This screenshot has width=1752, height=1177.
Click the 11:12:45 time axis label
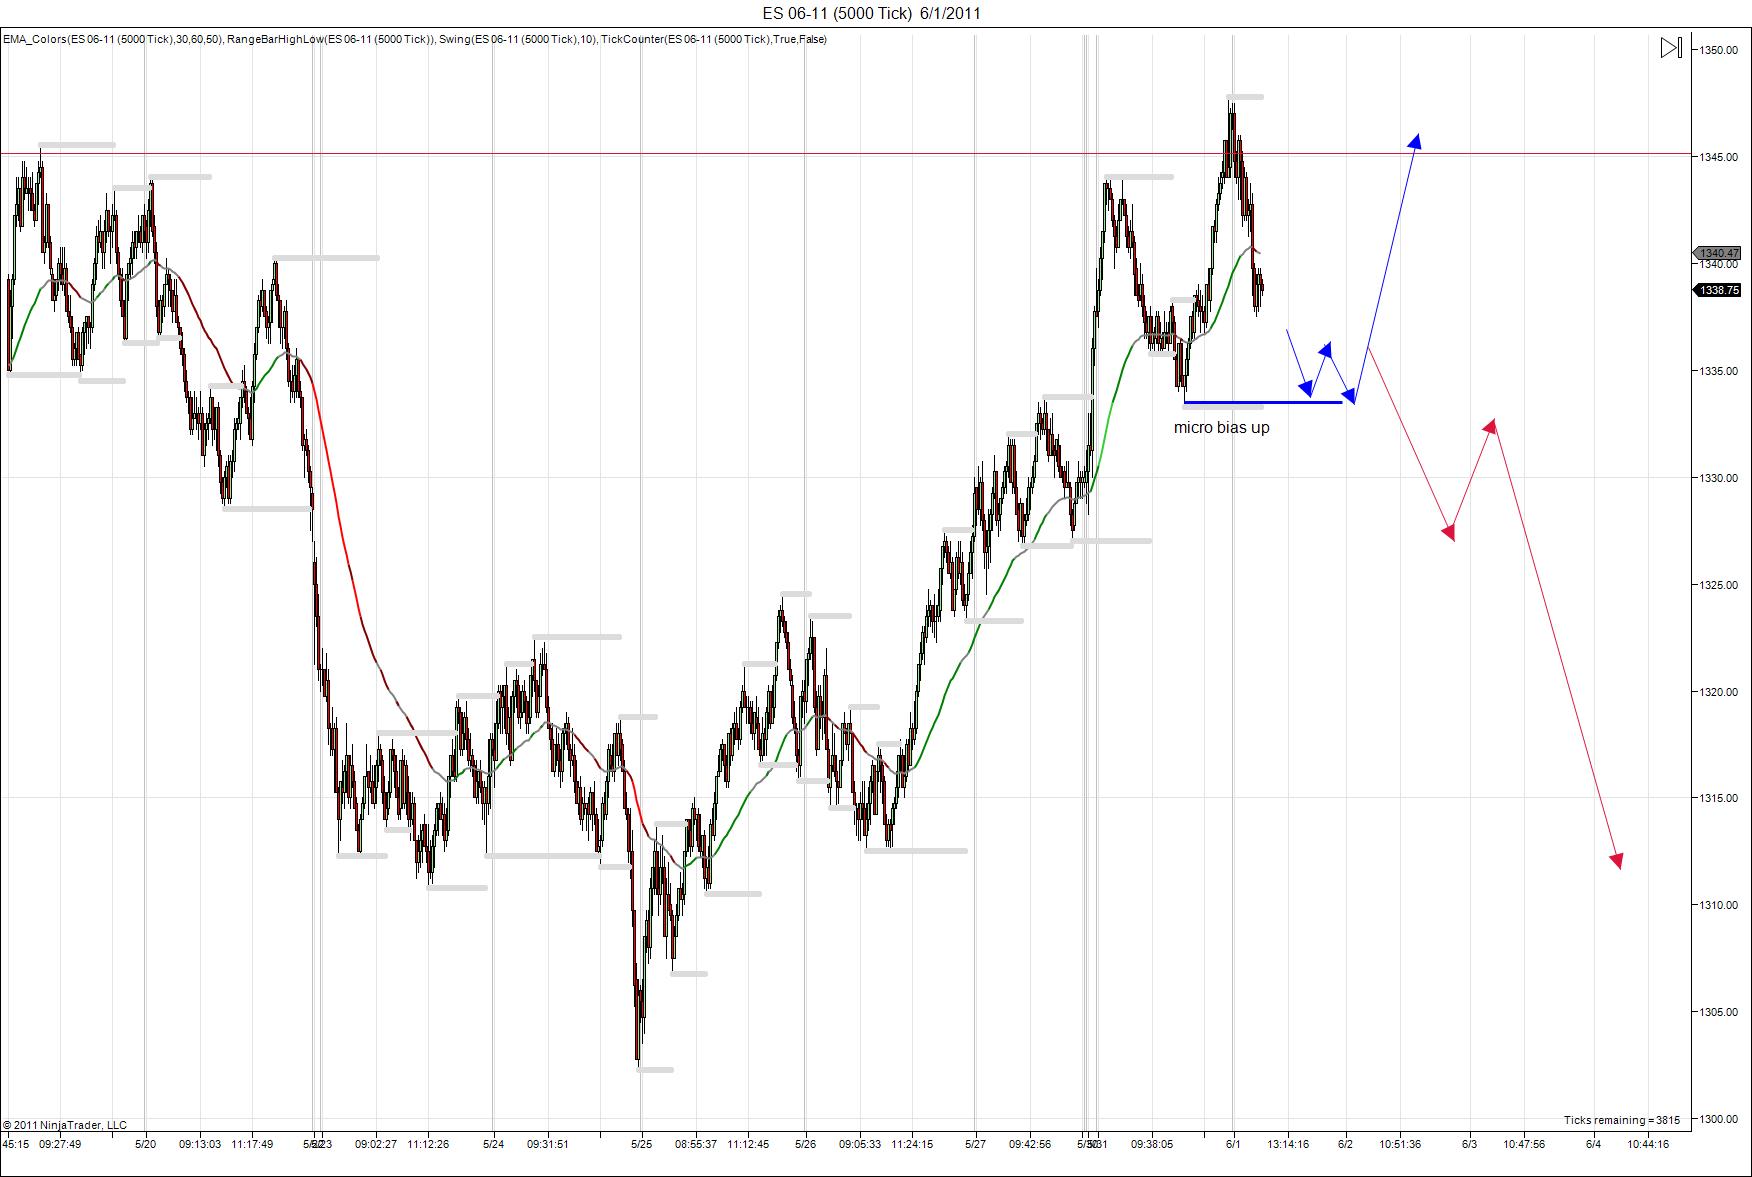[748, 1144]
